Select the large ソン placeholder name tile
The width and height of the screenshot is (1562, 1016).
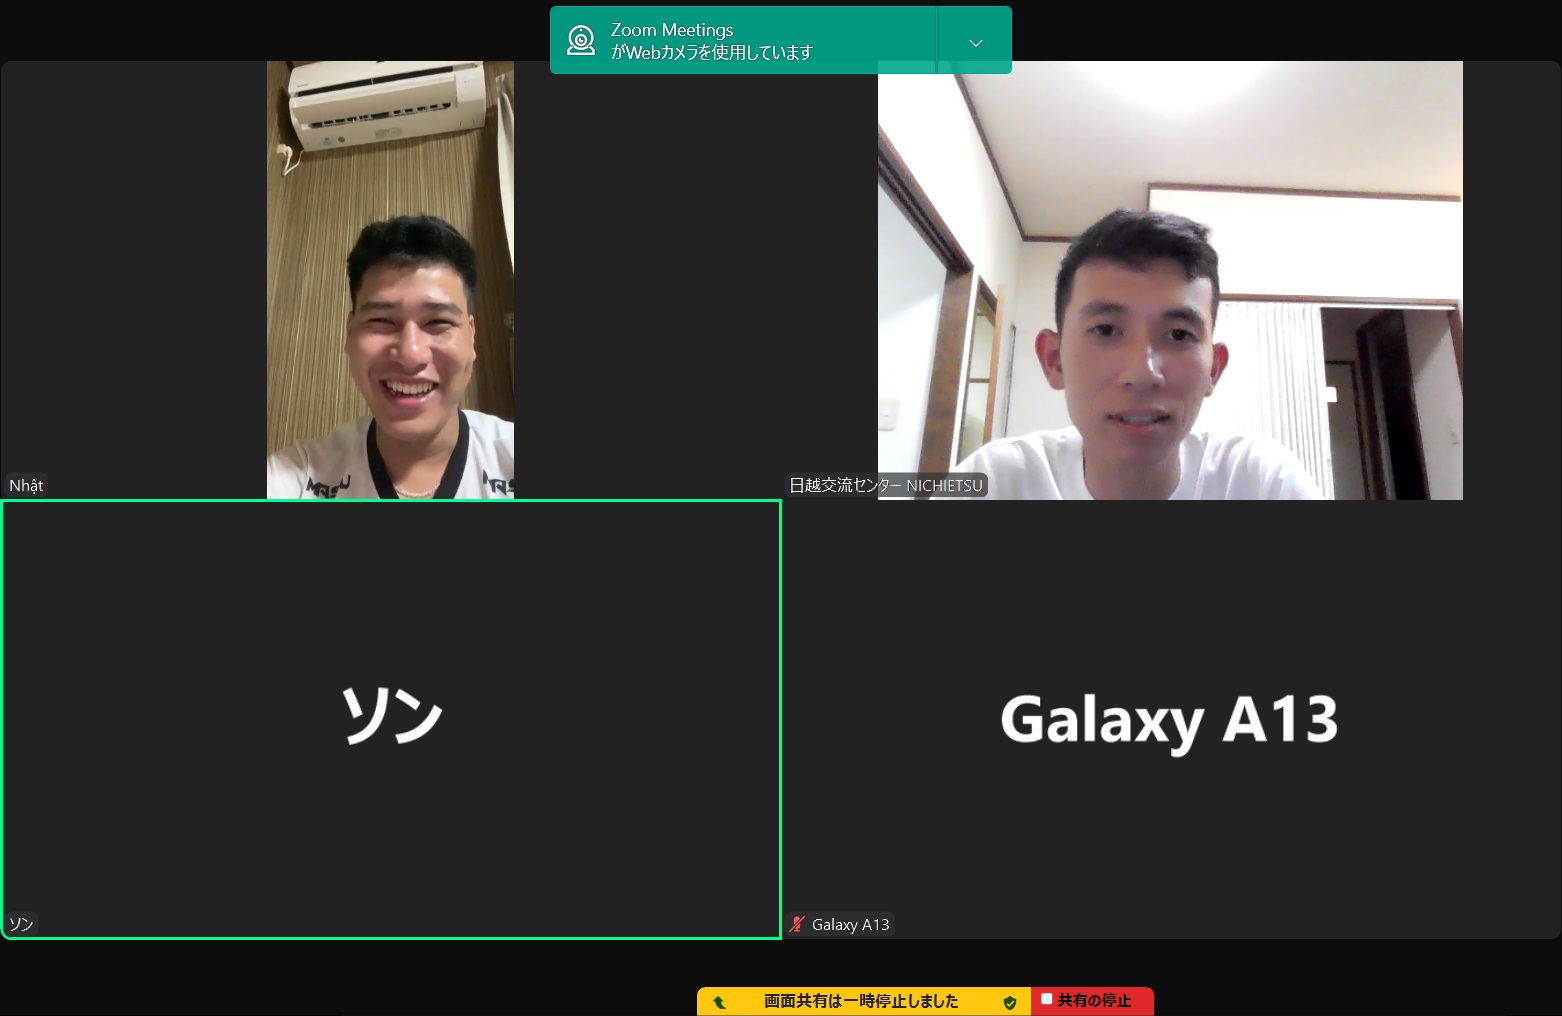[x=391, y=716]
